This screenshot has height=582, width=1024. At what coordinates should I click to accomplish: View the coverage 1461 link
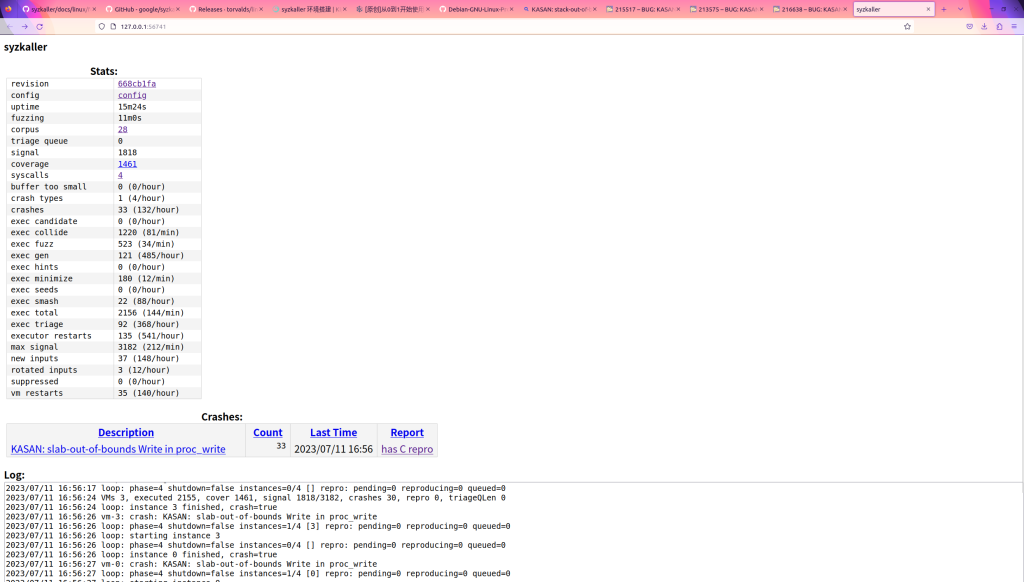[127, 163]
